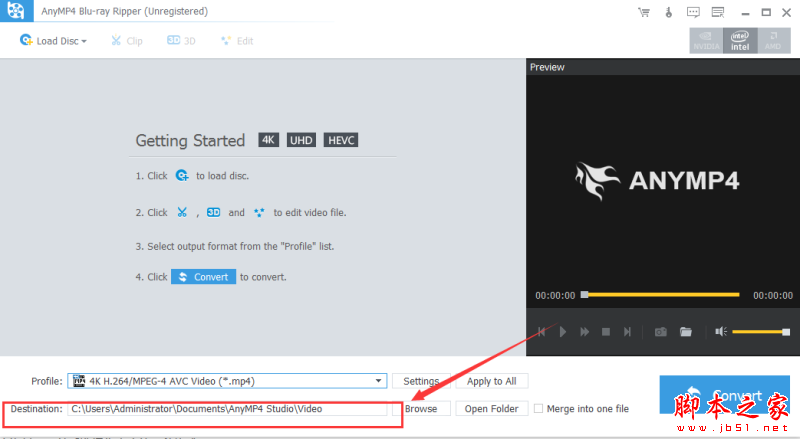Mute the preview audio speaker icon
Screen dimensions: 800x439
click(x=720, y=332)
